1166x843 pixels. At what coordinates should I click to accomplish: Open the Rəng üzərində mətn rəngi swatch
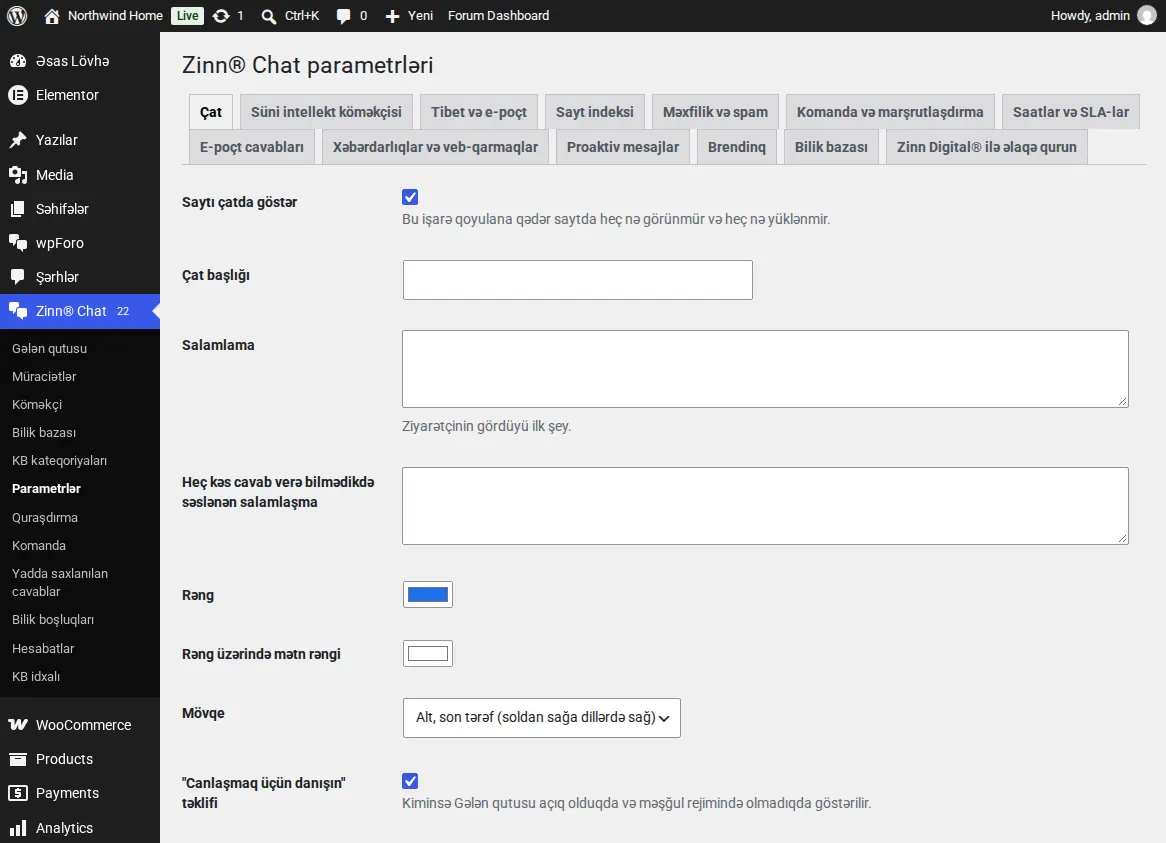tap(428, 653)
